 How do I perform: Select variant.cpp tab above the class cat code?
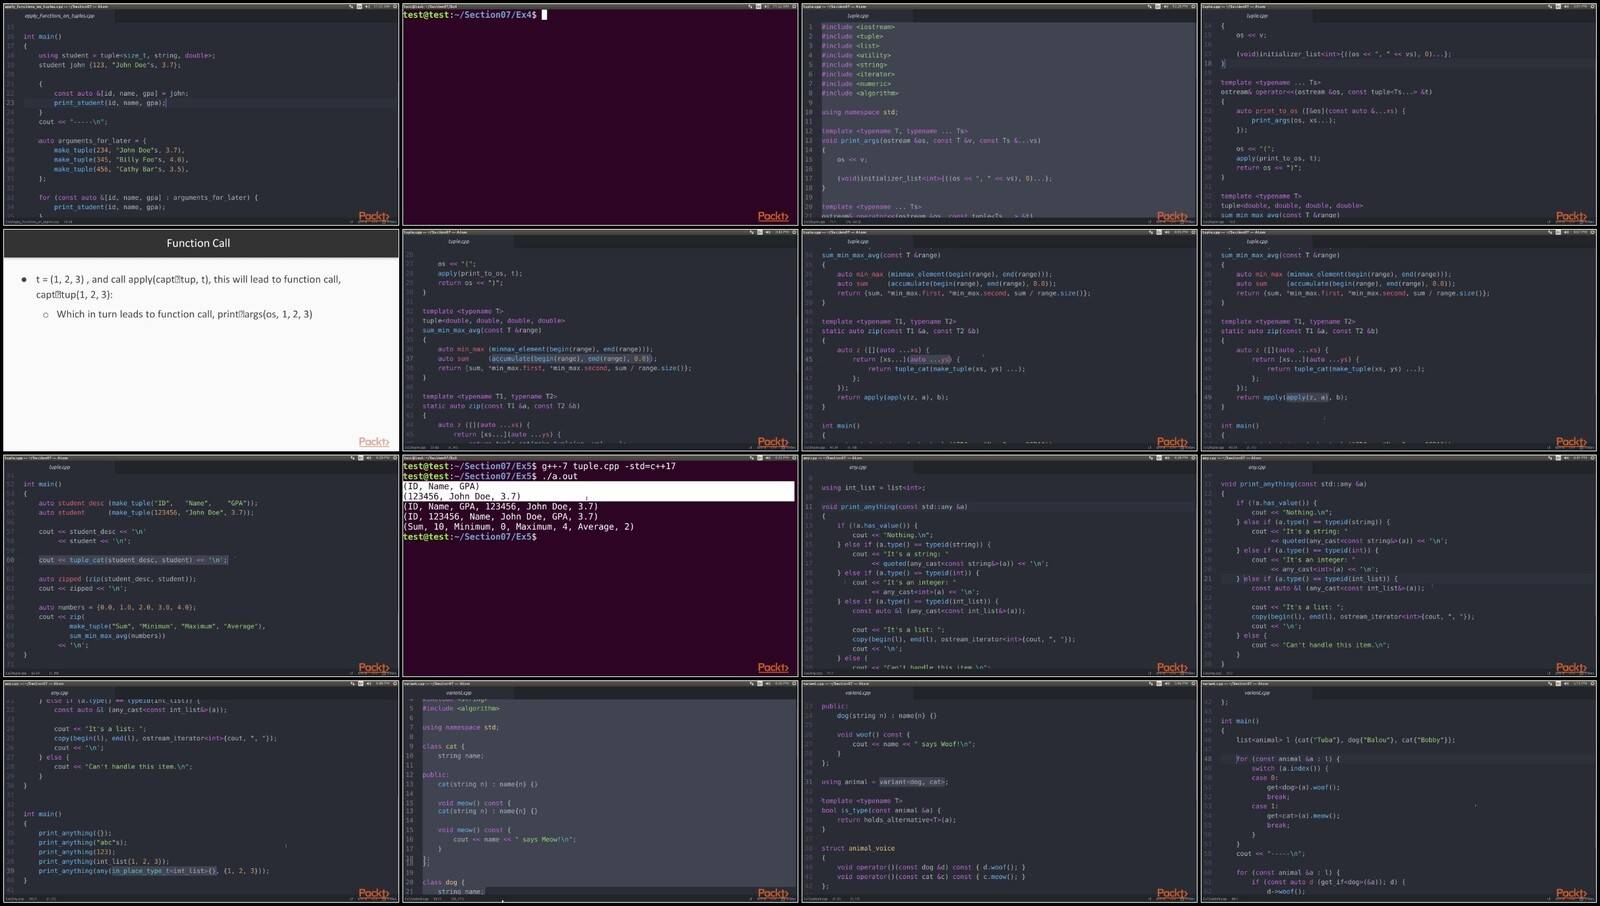point(459,692)
